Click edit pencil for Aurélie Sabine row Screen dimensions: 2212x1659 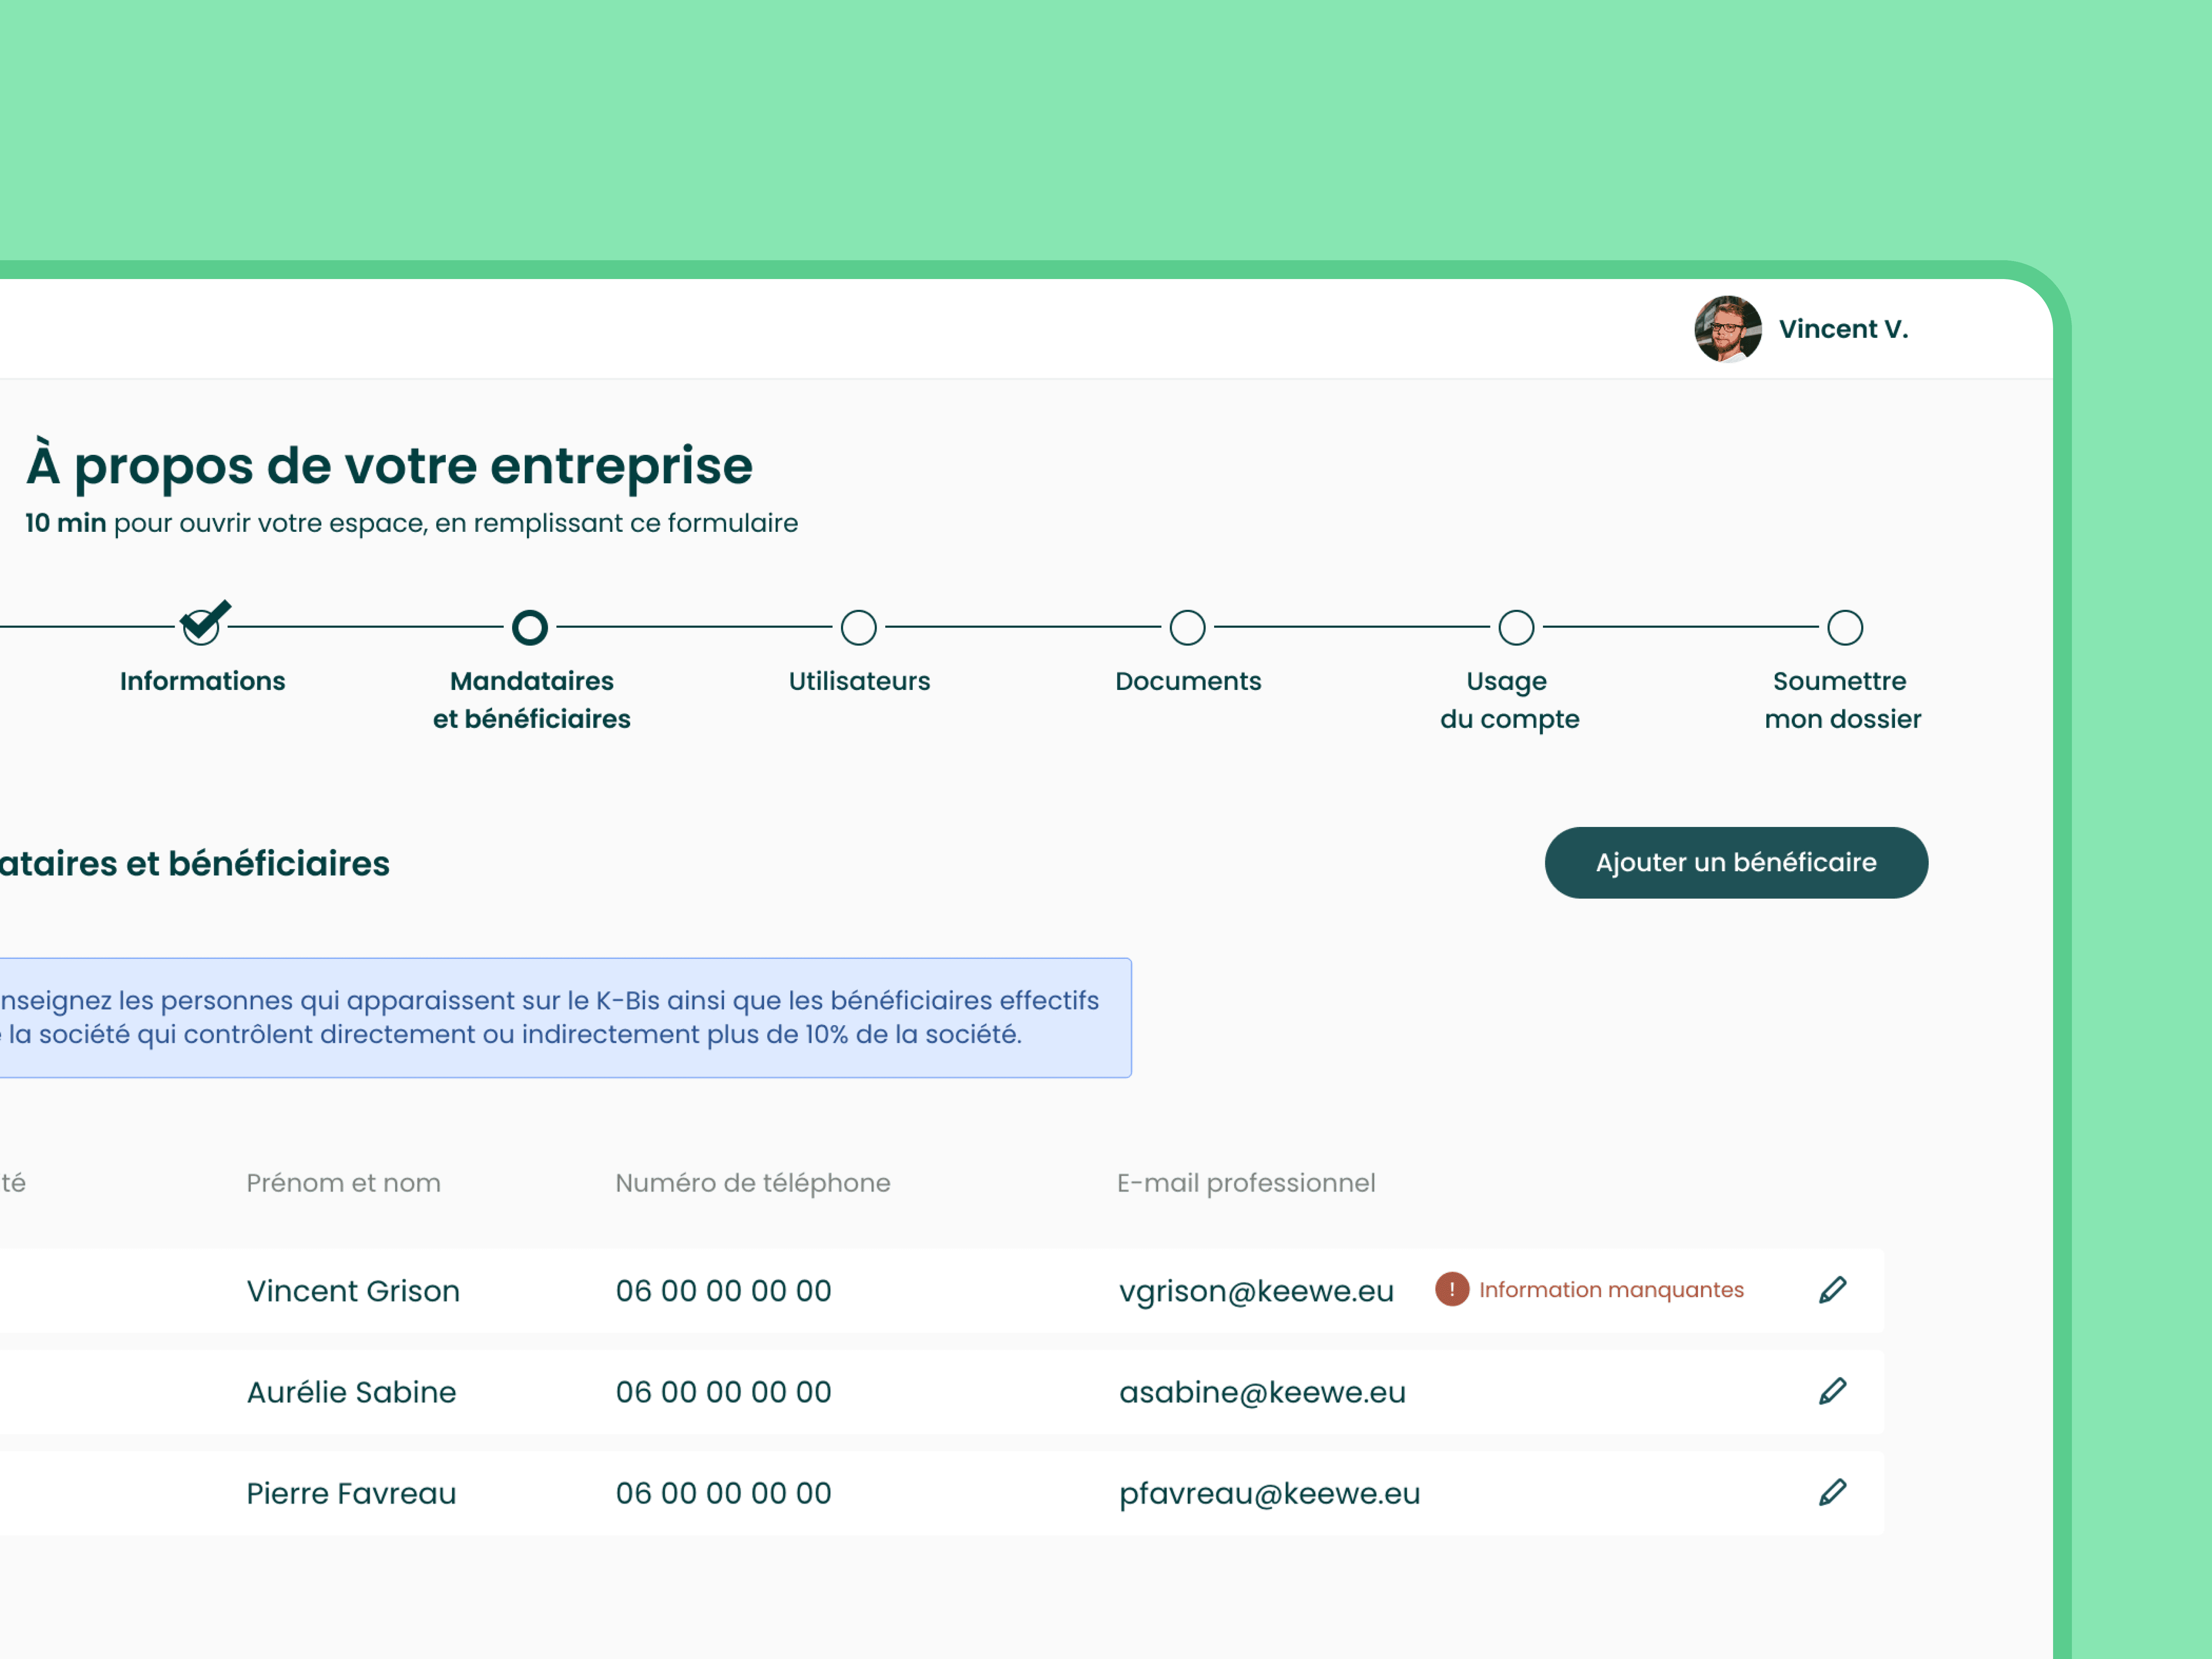pyautogui.click(x=1832, y=1391)
